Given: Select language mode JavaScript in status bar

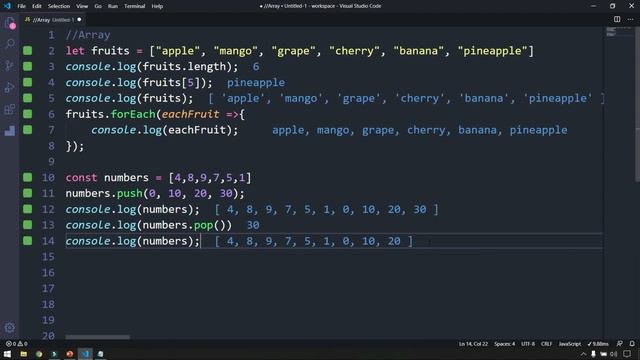Looking at the screenshot, I should (x=570, y=344).
